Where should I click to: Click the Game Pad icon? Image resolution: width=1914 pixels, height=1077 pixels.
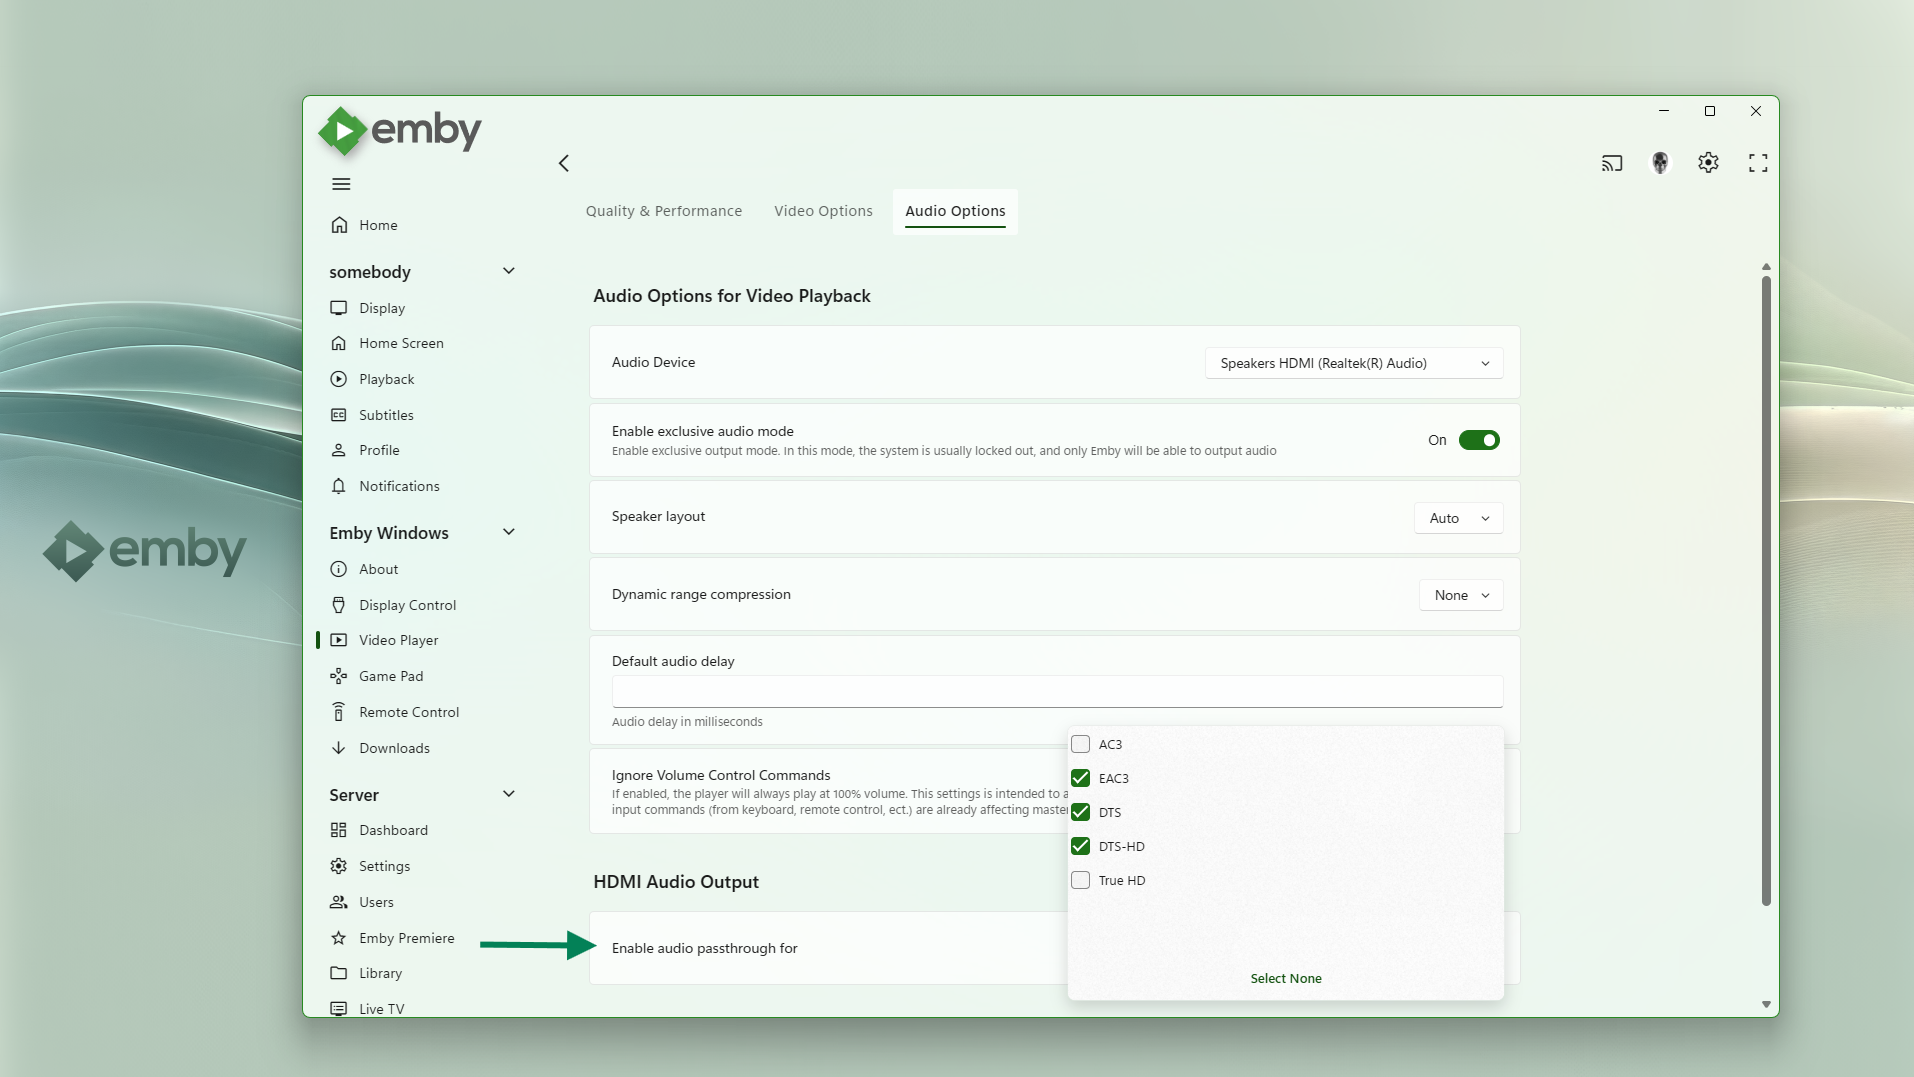point(339,676)
